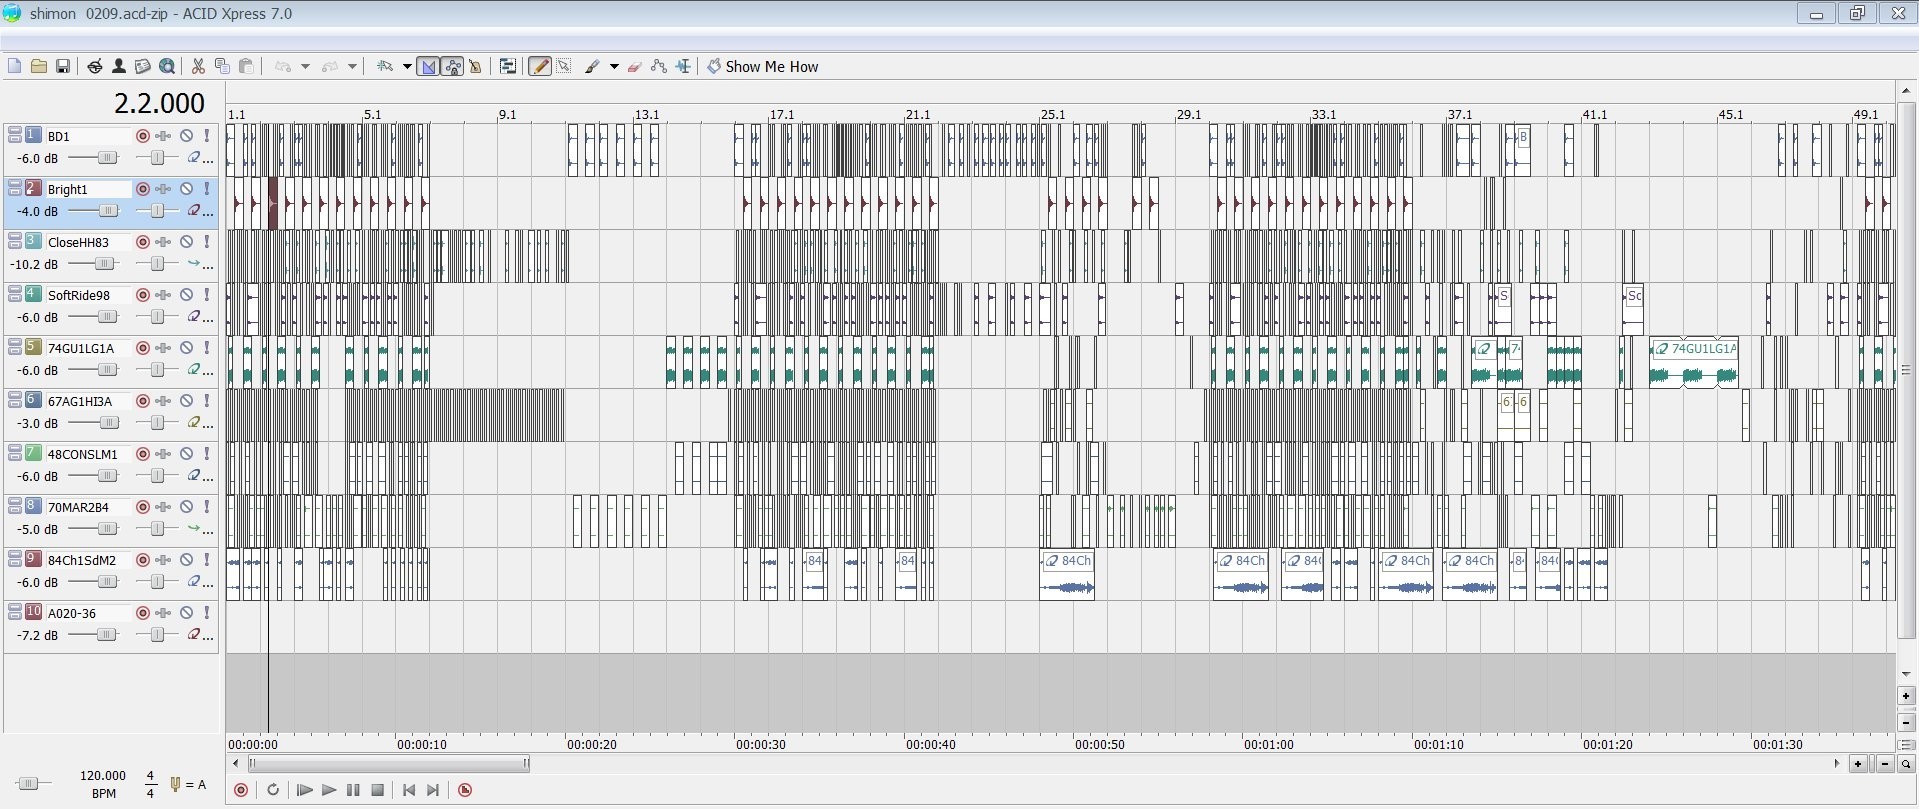Screen dimensions: 1919x809
Task: Click the Cut scissors icon
Action: point(198,67)
